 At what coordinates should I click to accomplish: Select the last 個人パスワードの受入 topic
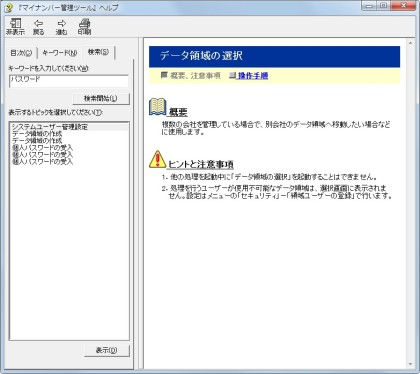(x=42, y=162)
